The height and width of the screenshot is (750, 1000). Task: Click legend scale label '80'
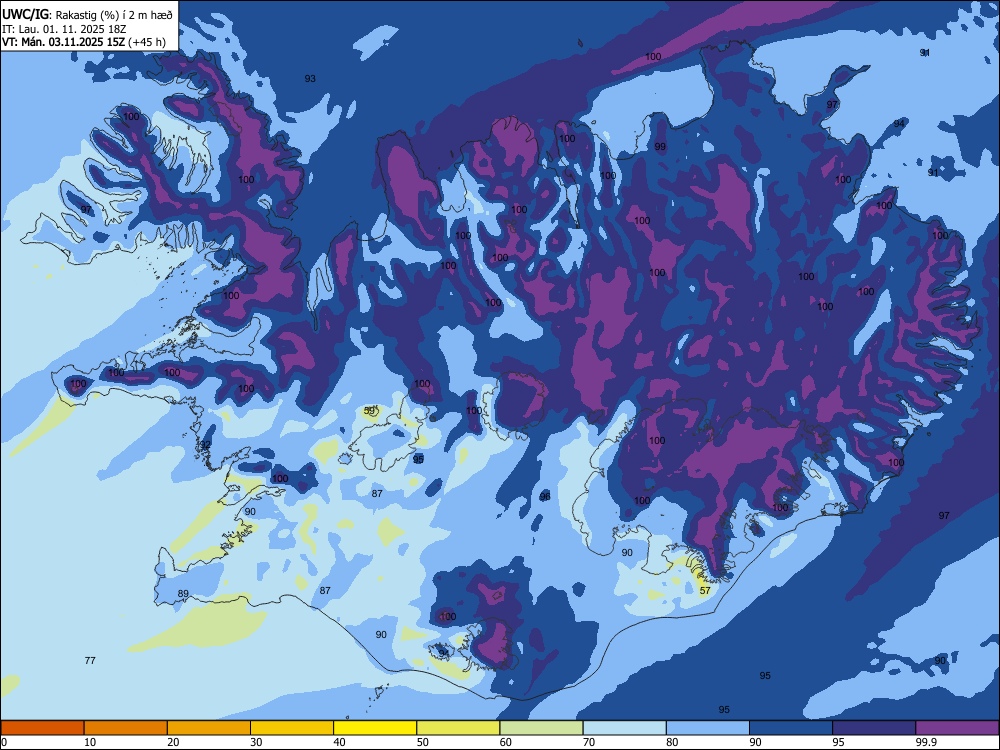pyautogui.click(x=672, y=742)
